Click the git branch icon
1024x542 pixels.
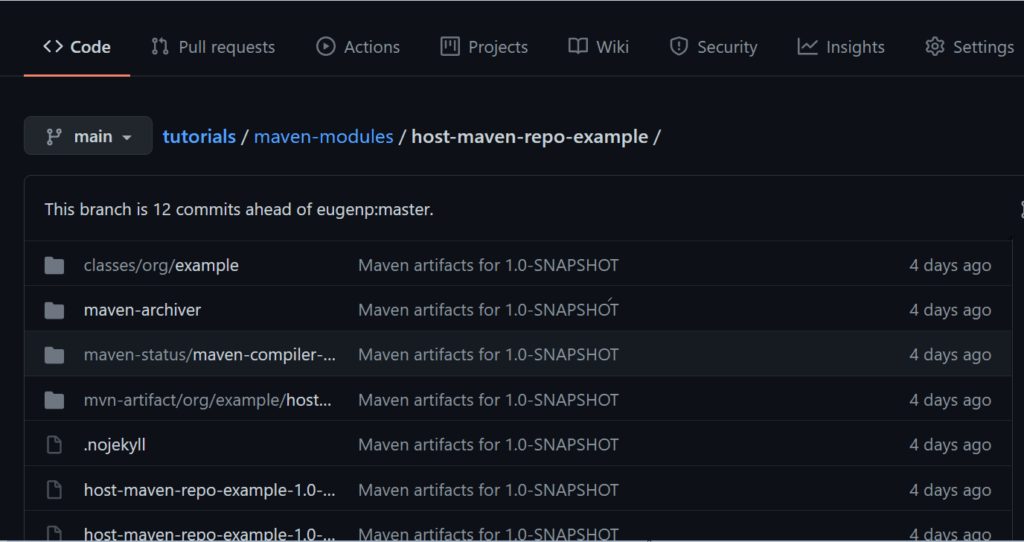point(54,136)
